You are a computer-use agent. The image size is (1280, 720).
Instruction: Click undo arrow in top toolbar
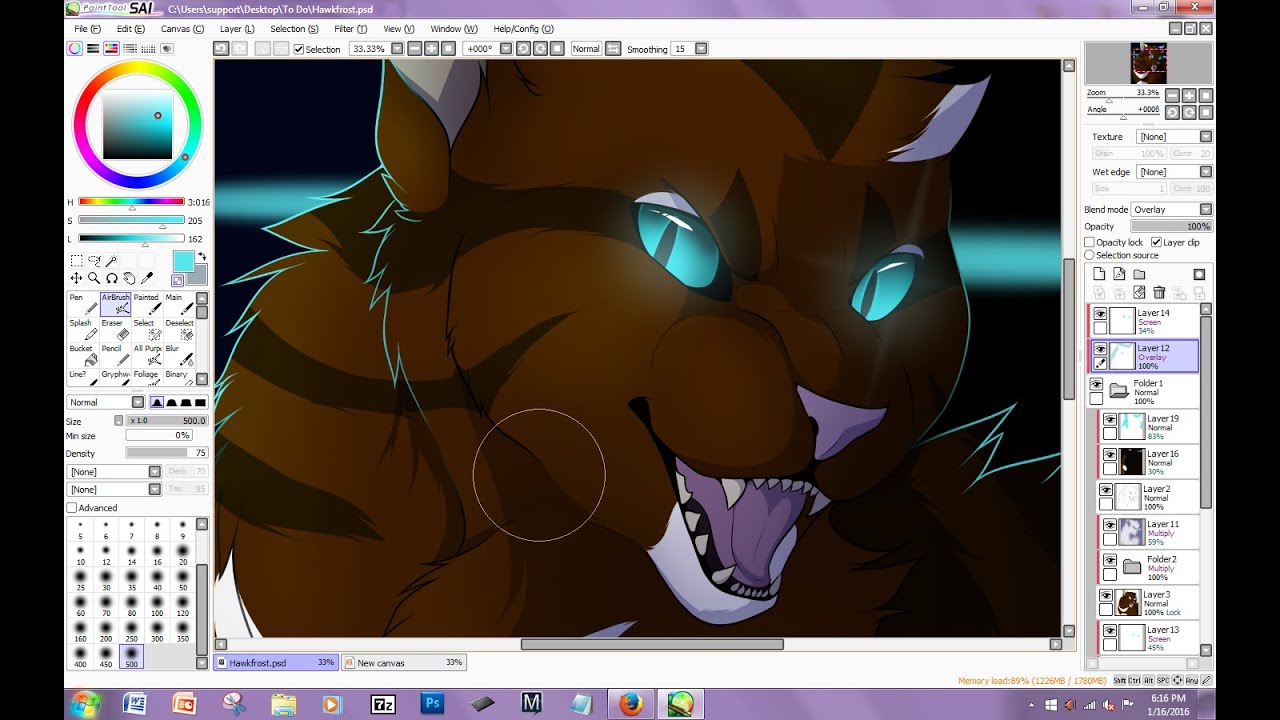[222, 48]
